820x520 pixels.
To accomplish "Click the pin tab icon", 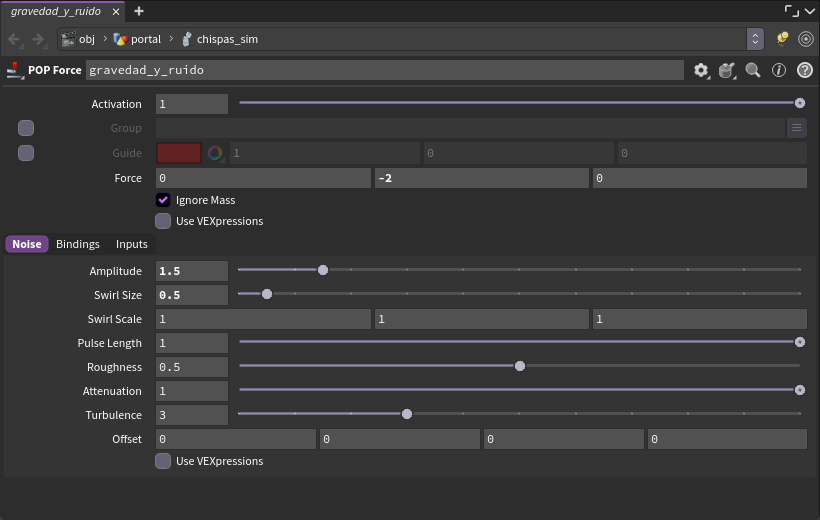I will [x=782, y=39].
